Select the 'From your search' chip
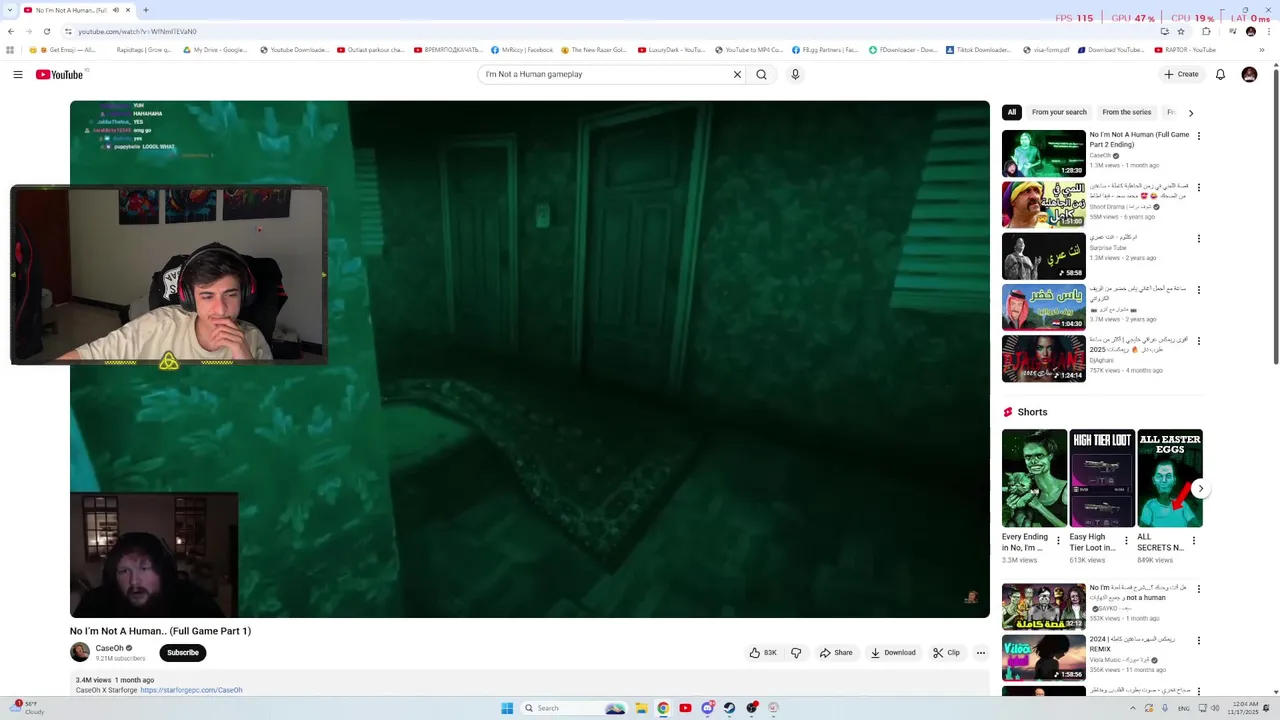 tap(1059, 112)
